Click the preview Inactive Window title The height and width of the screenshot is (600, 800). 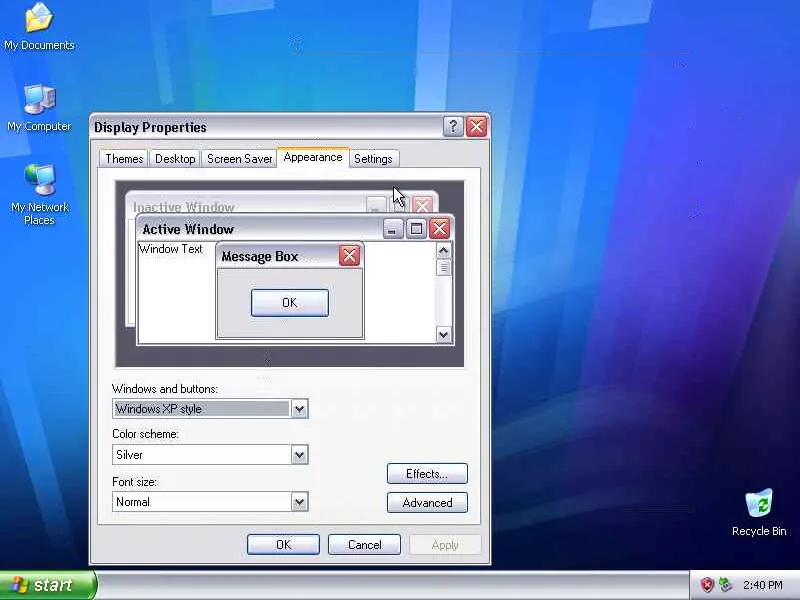click(184, 207)
